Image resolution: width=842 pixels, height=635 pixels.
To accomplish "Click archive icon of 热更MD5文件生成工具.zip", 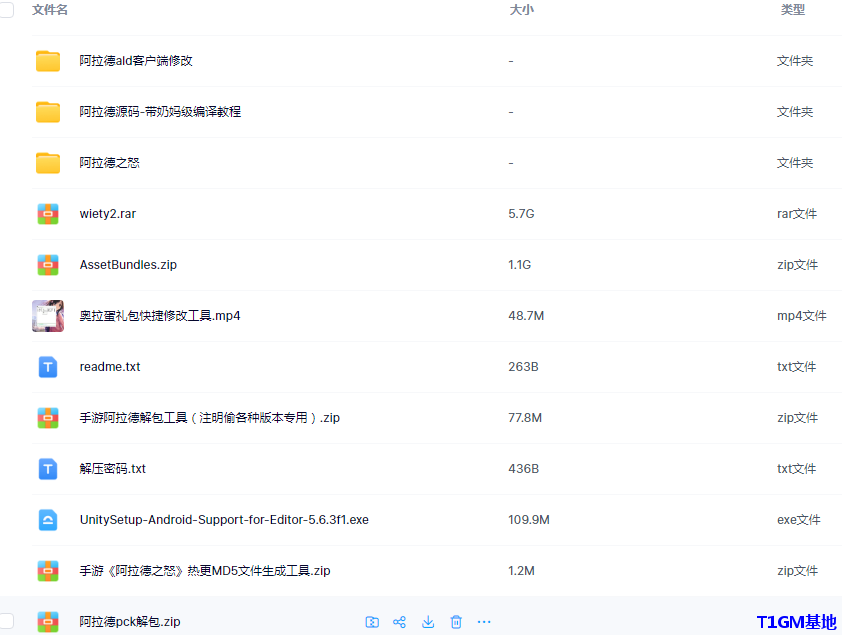I will click(48, 571).
